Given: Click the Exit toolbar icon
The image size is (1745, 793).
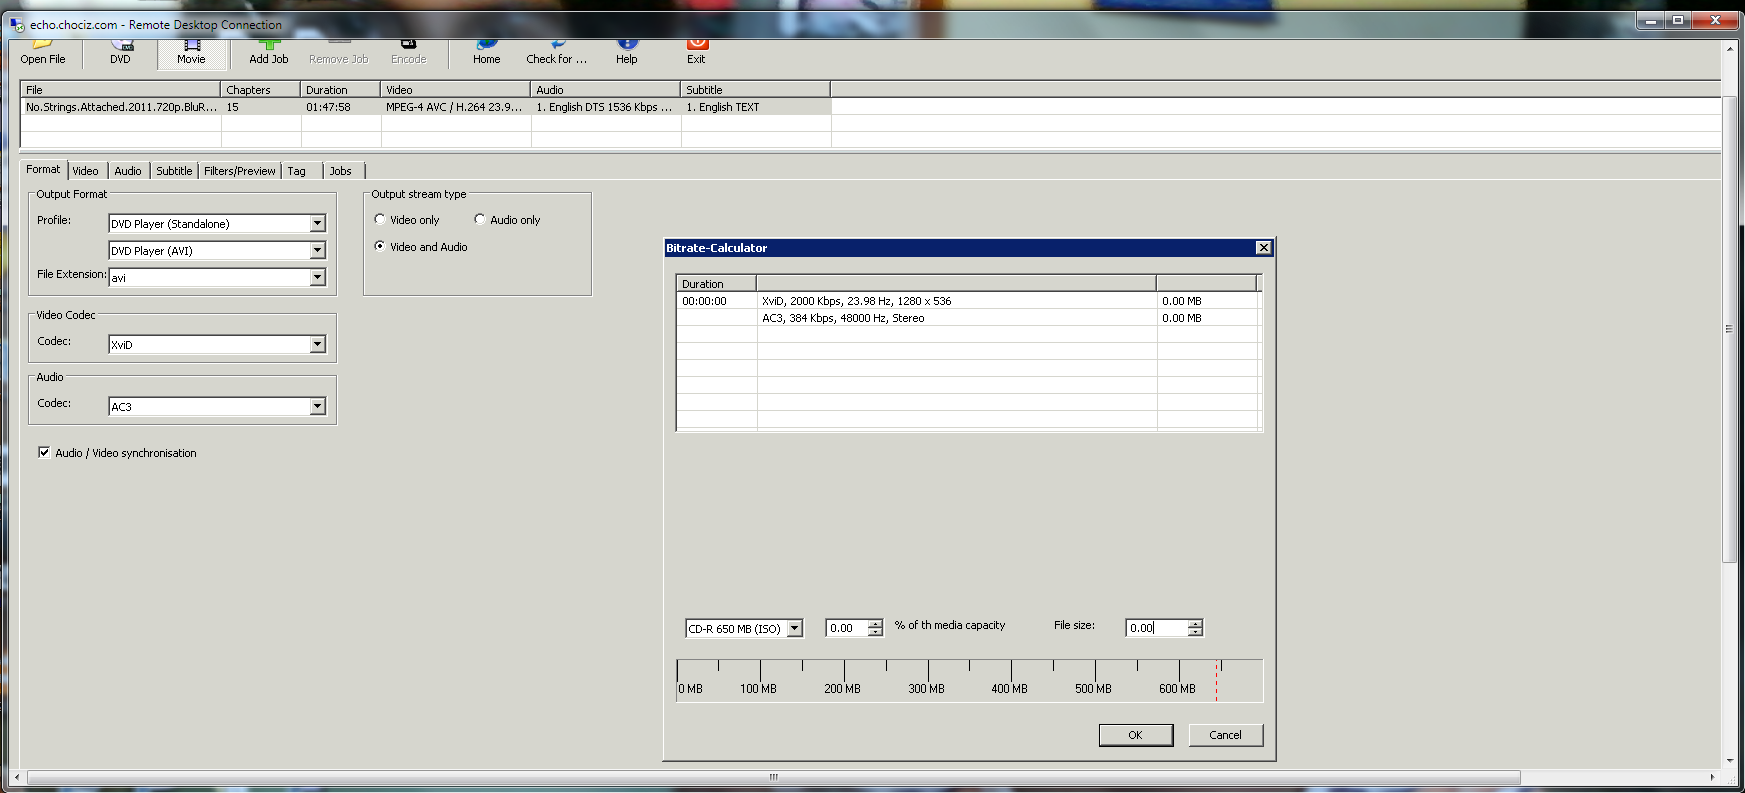Looking at the screenshot, I should coord(697,52).
